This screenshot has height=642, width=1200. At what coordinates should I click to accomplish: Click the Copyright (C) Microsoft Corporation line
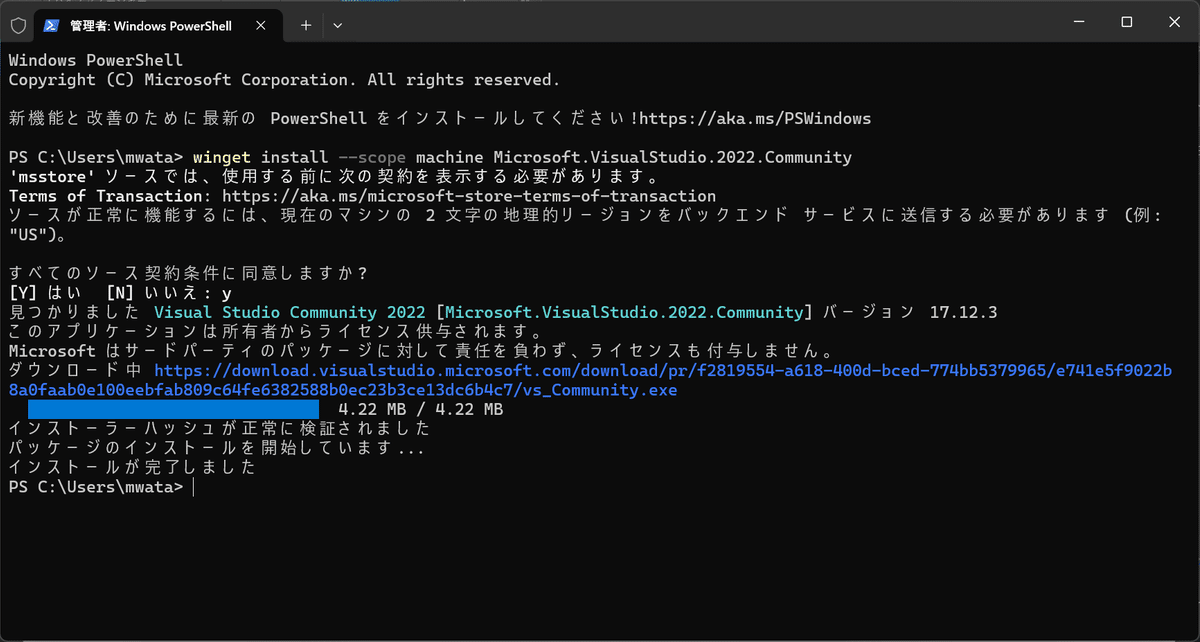click(x=284, y=79)
